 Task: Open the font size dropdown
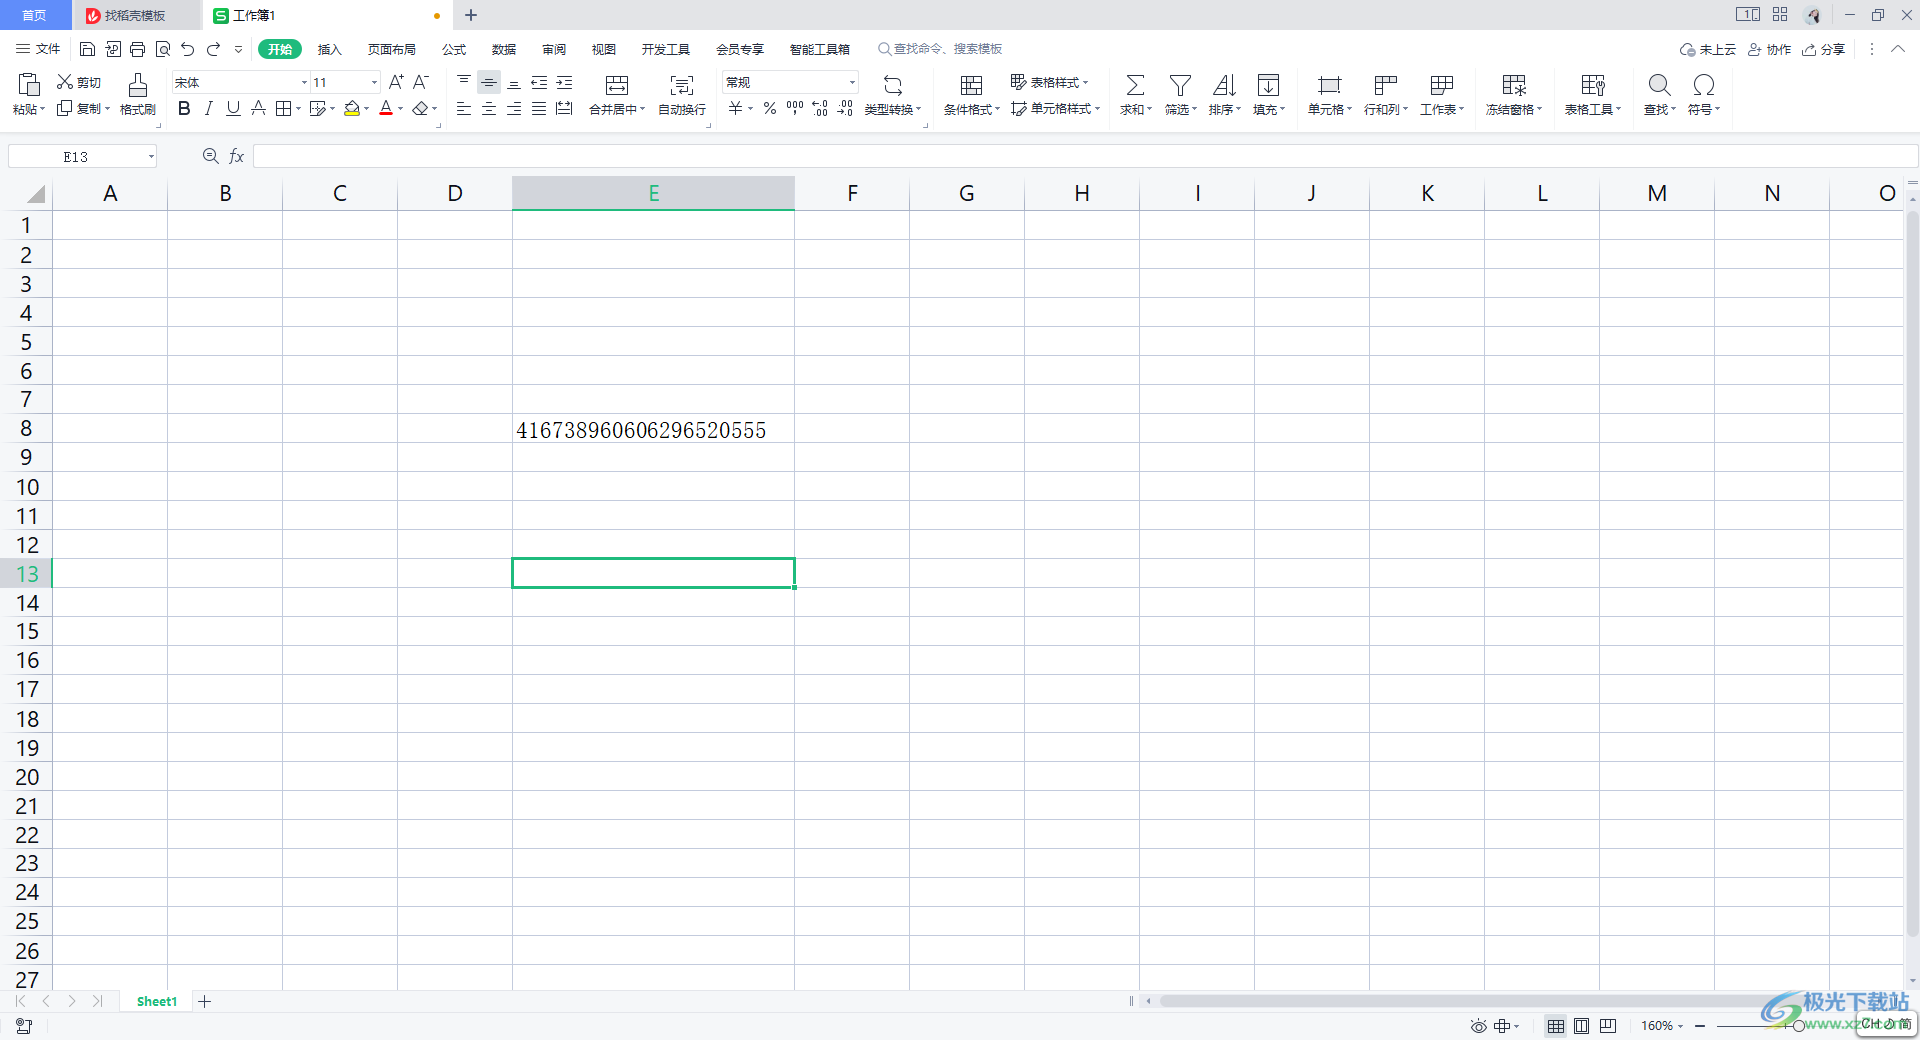[374, 82]
